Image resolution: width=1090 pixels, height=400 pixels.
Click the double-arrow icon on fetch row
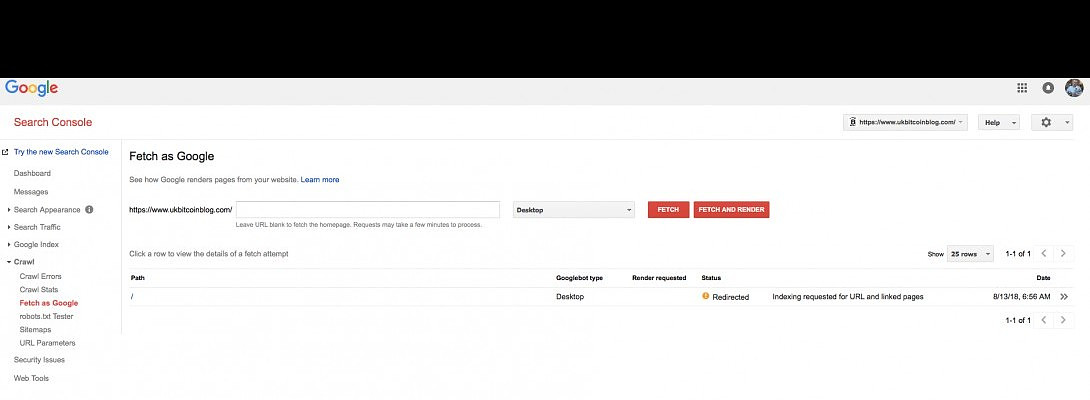click(x=1064, y=297)
